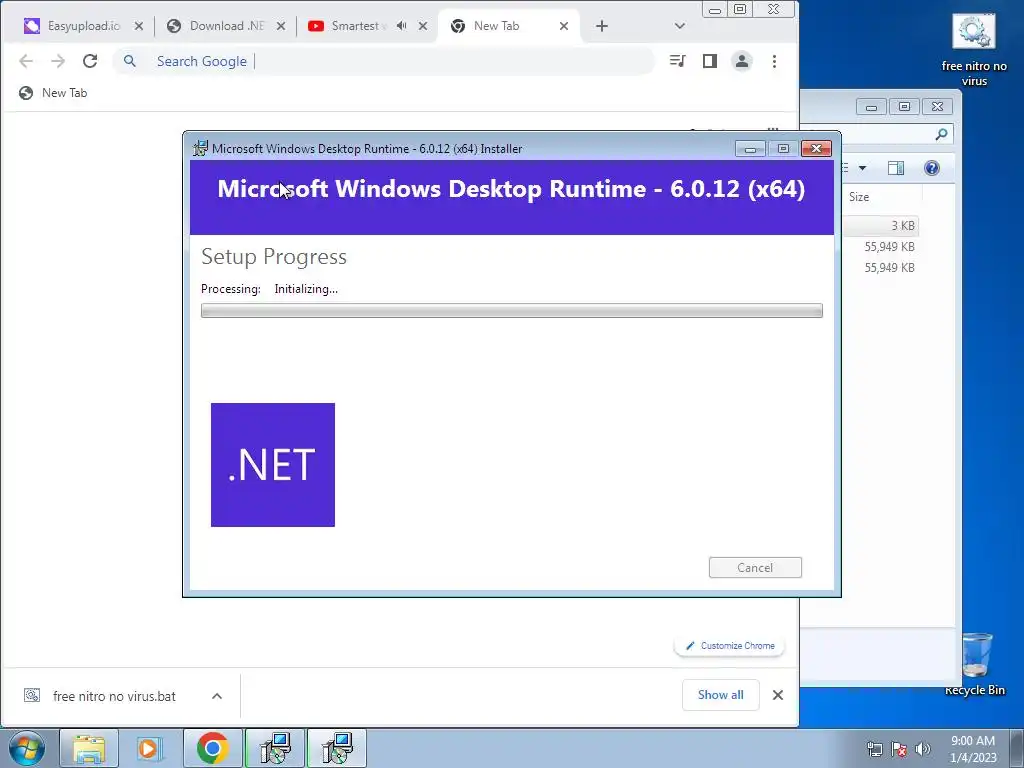Select the 3 KB file row
The height and width of the screenshot is (768, 1024).
click(x=880, y=225)
